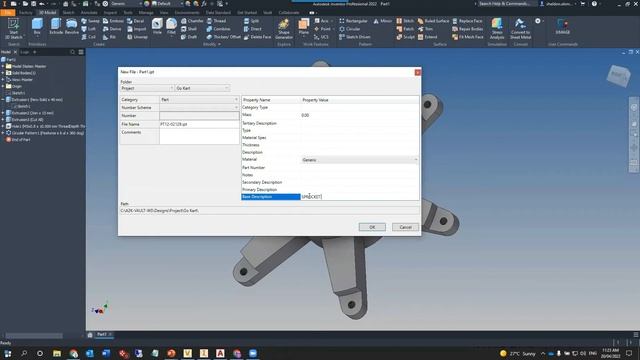Image resolution: width=640 pixels, height=360 pixels.
Task: Open the Fillet tool
Action: (x=171, y=27)
